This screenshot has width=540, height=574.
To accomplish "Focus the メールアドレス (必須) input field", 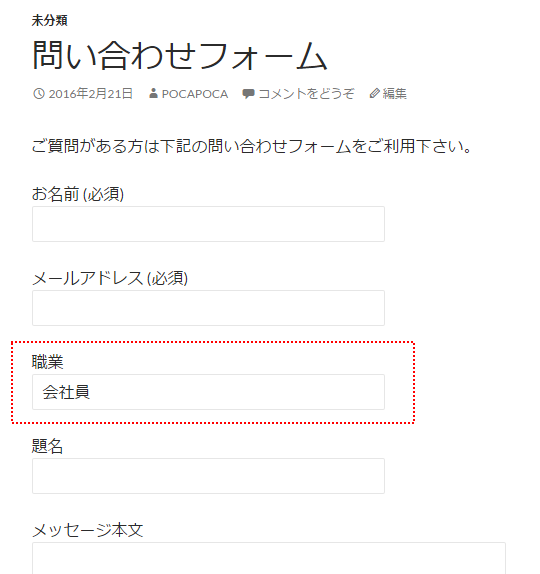I will coord(208,308).
